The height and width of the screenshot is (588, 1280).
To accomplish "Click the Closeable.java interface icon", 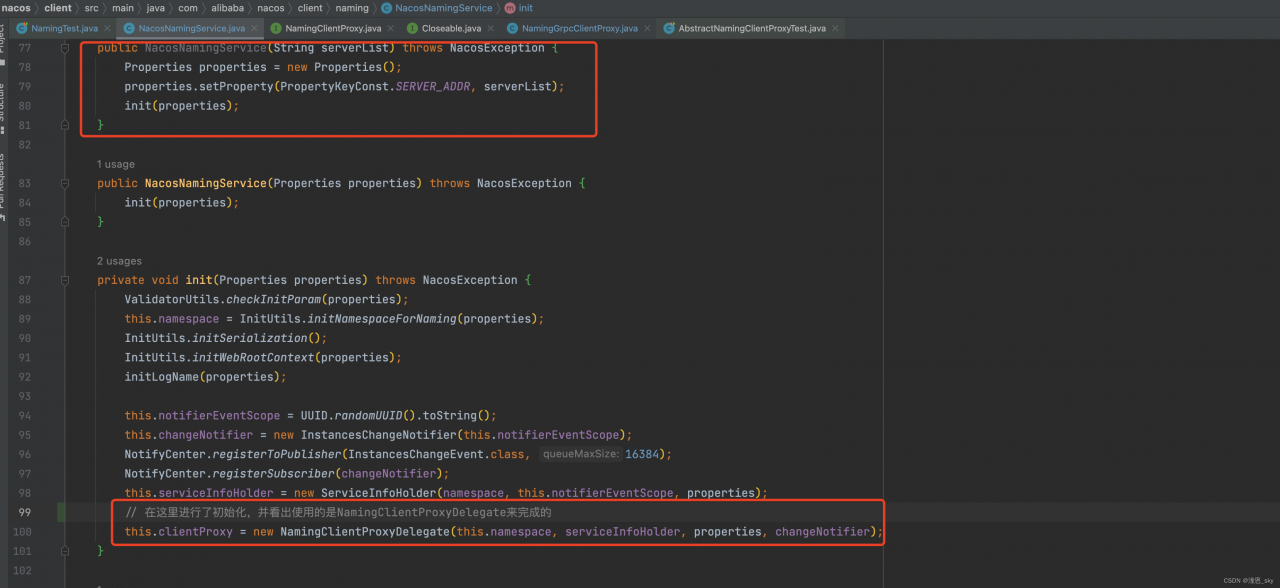I will click(x=412, y=28).
